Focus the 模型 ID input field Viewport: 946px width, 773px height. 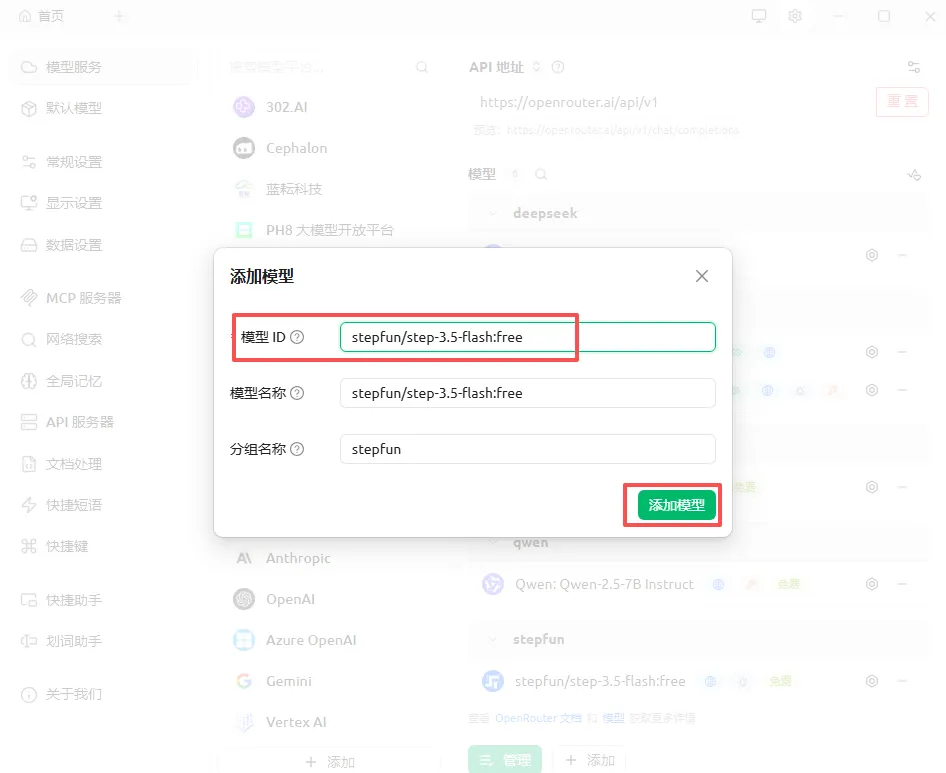coord(527,337)
